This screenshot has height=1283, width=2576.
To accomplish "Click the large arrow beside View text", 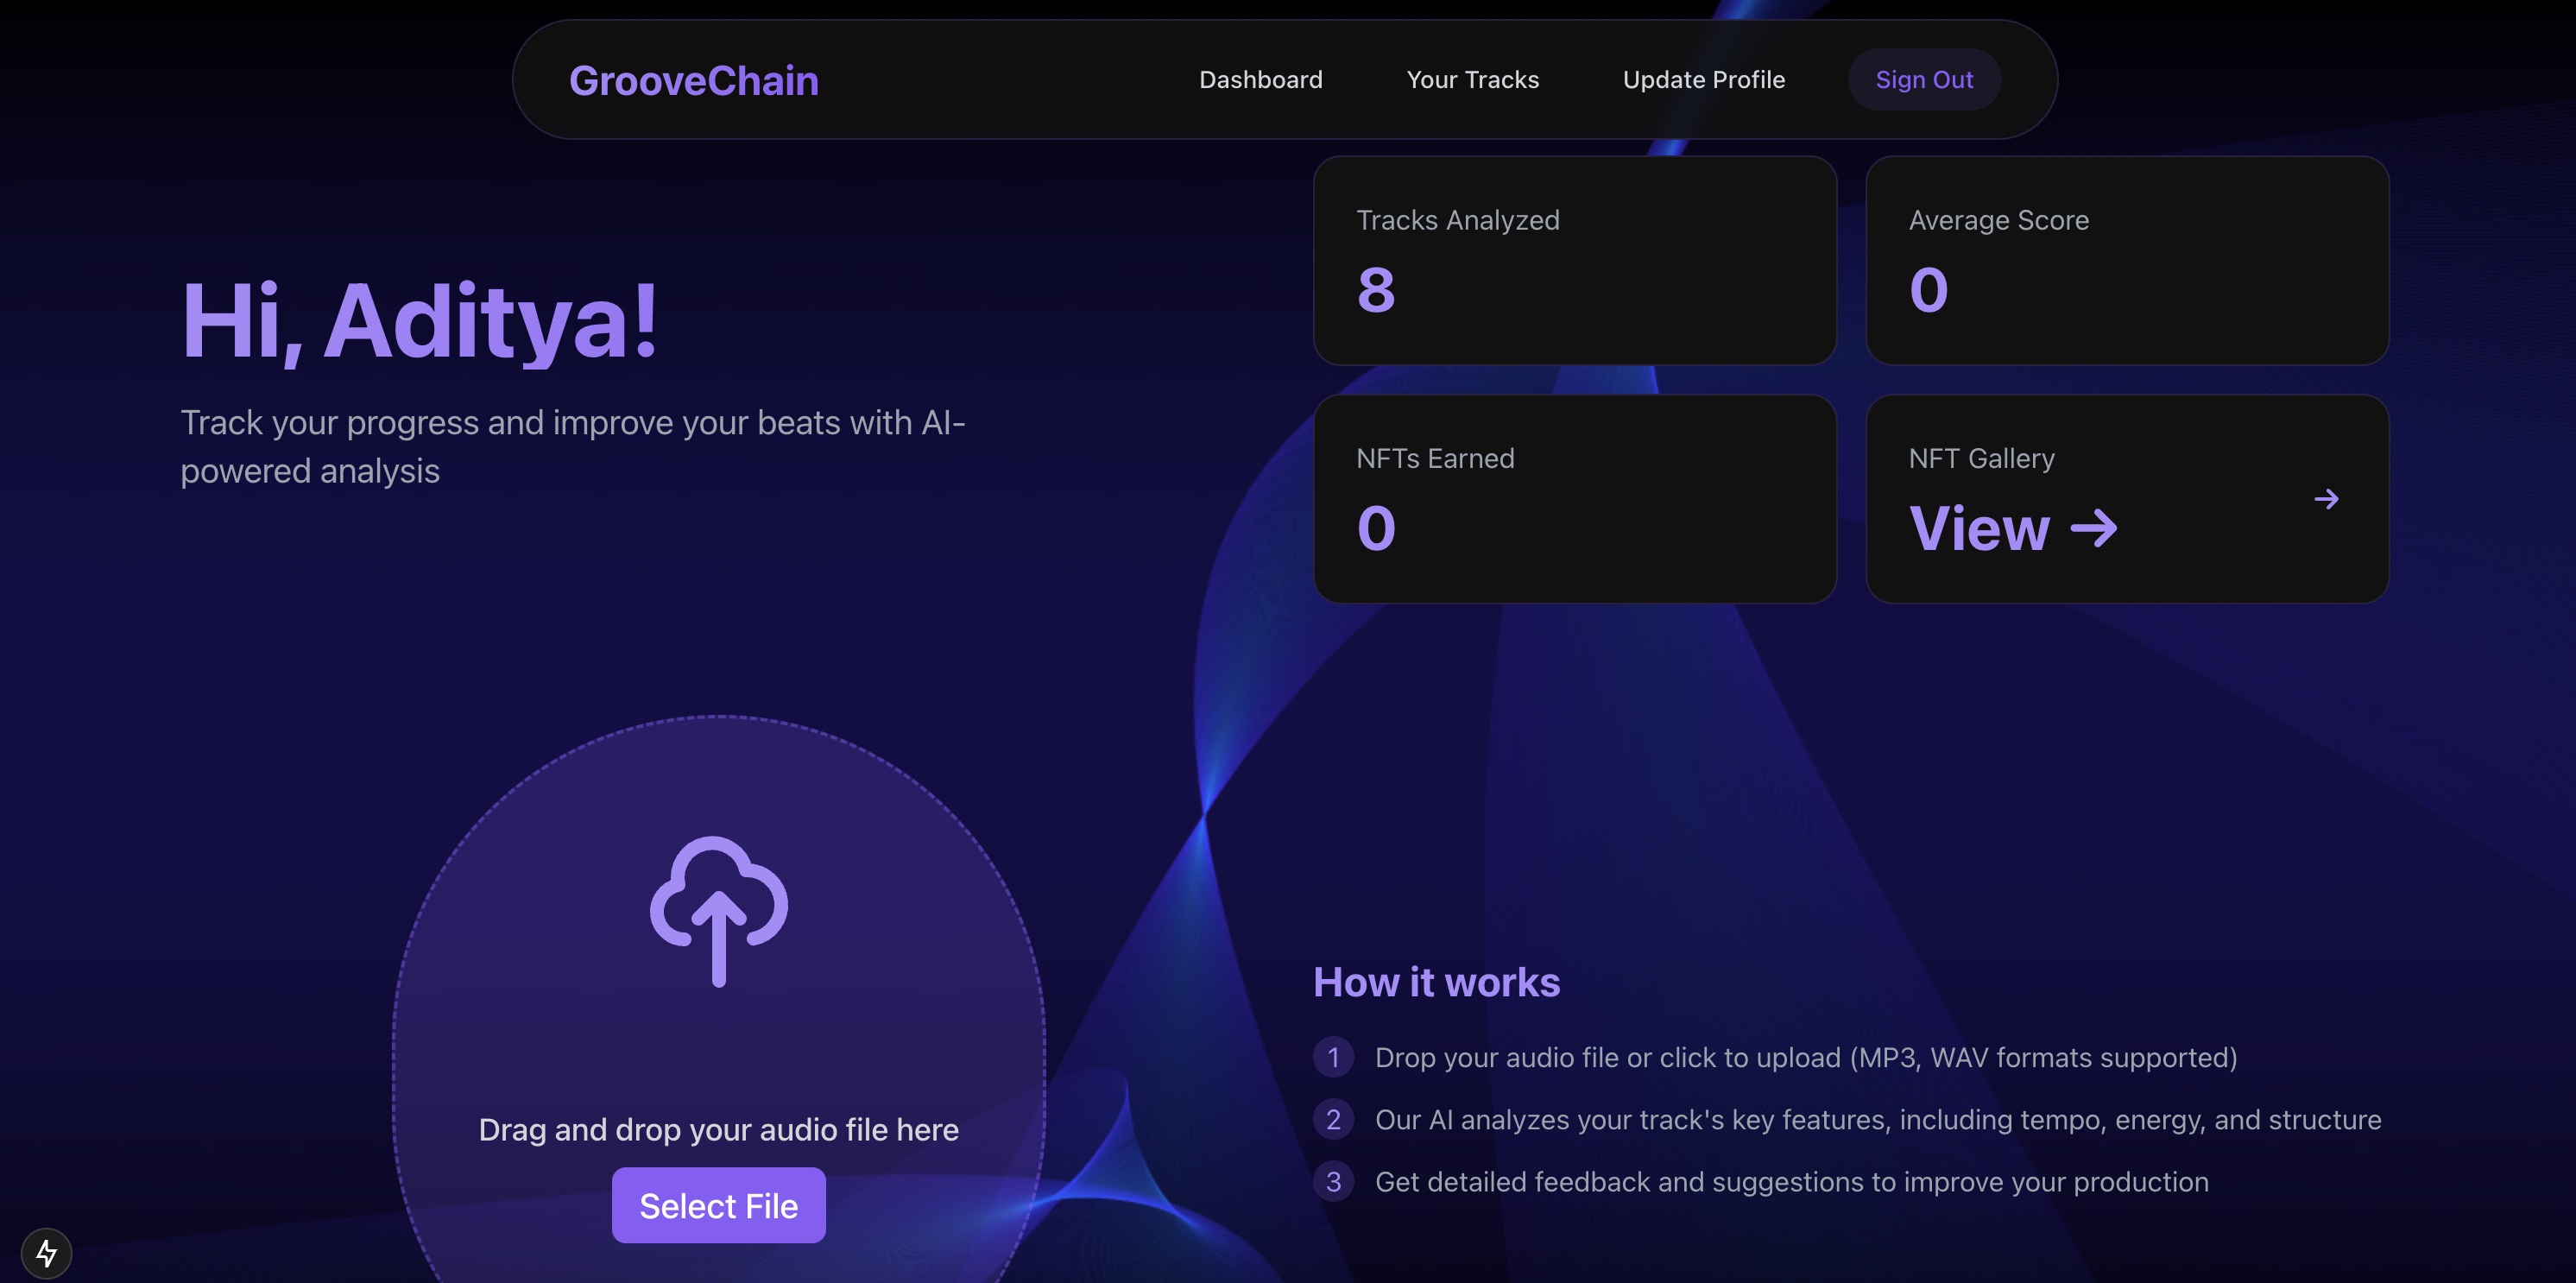I will click(x=2094, y=528).
